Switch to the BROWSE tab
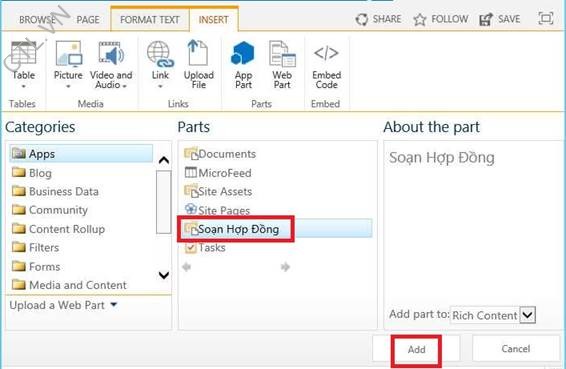 pyautogui.click(x=37, y=19)
